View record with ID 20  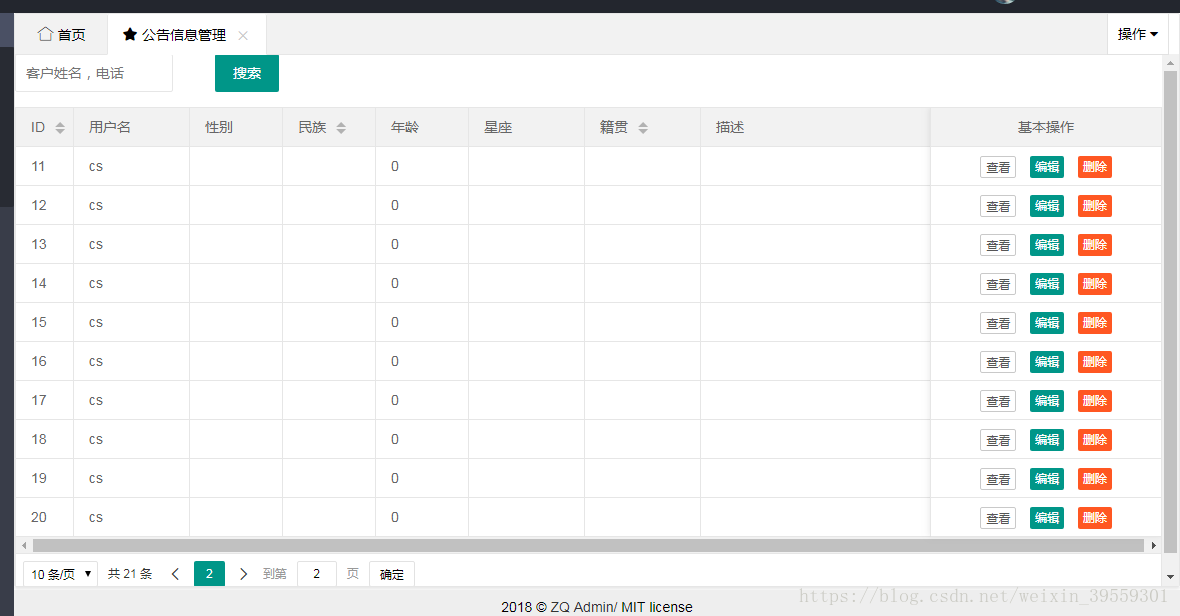[998, 518]
